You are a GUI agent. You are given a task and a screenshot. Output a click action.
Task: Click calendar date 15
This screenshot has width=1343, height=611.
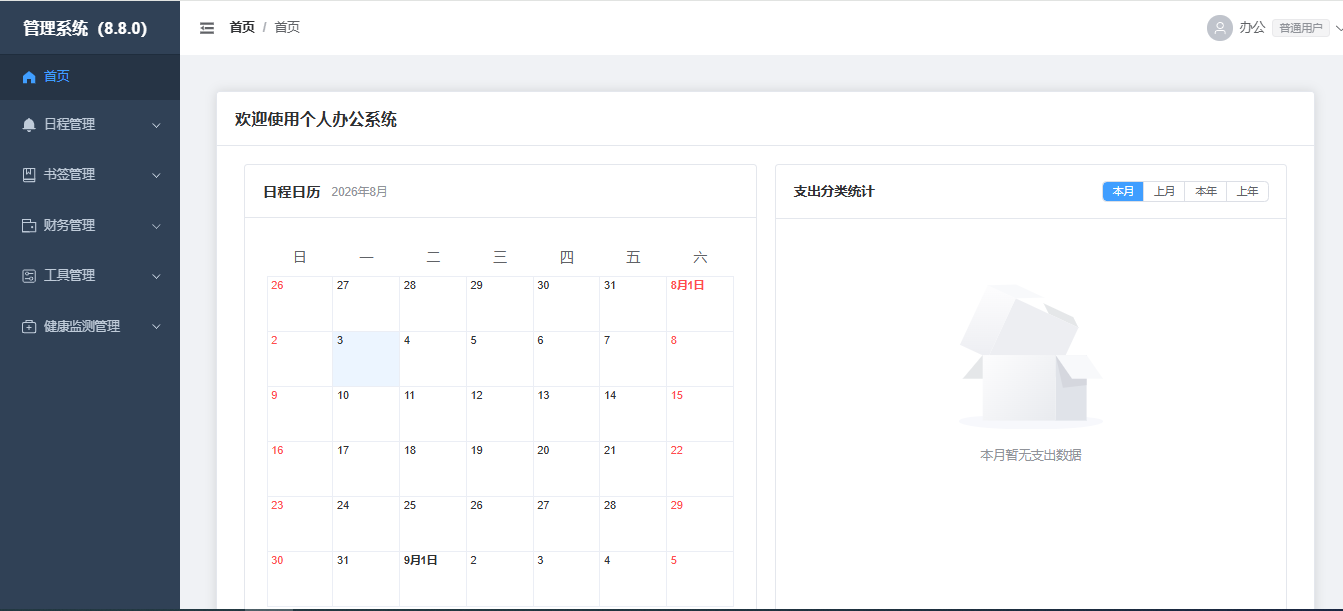700,414
